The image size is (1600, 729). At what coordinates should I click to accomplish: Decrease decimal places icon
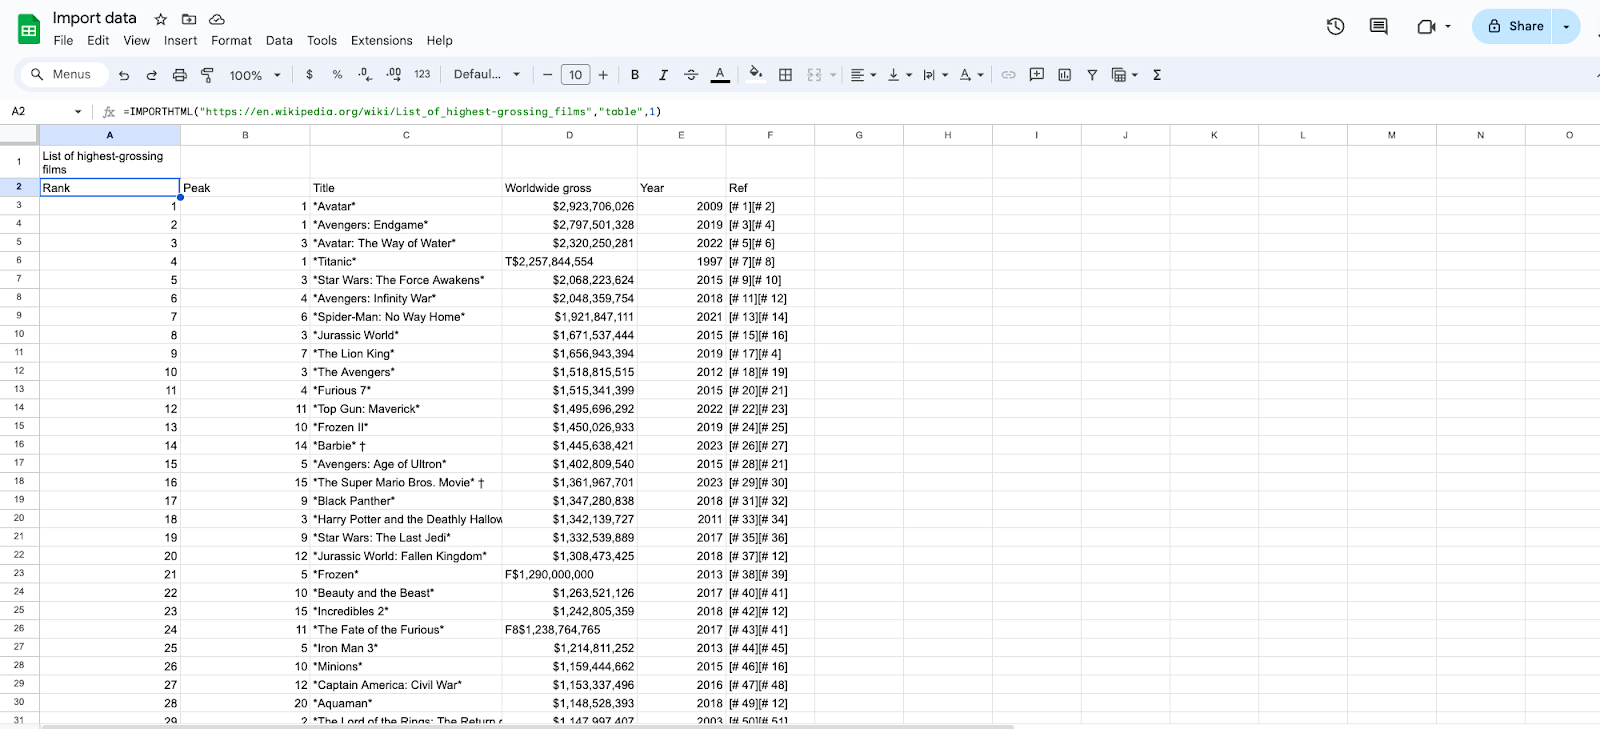[x=365, y=75]
